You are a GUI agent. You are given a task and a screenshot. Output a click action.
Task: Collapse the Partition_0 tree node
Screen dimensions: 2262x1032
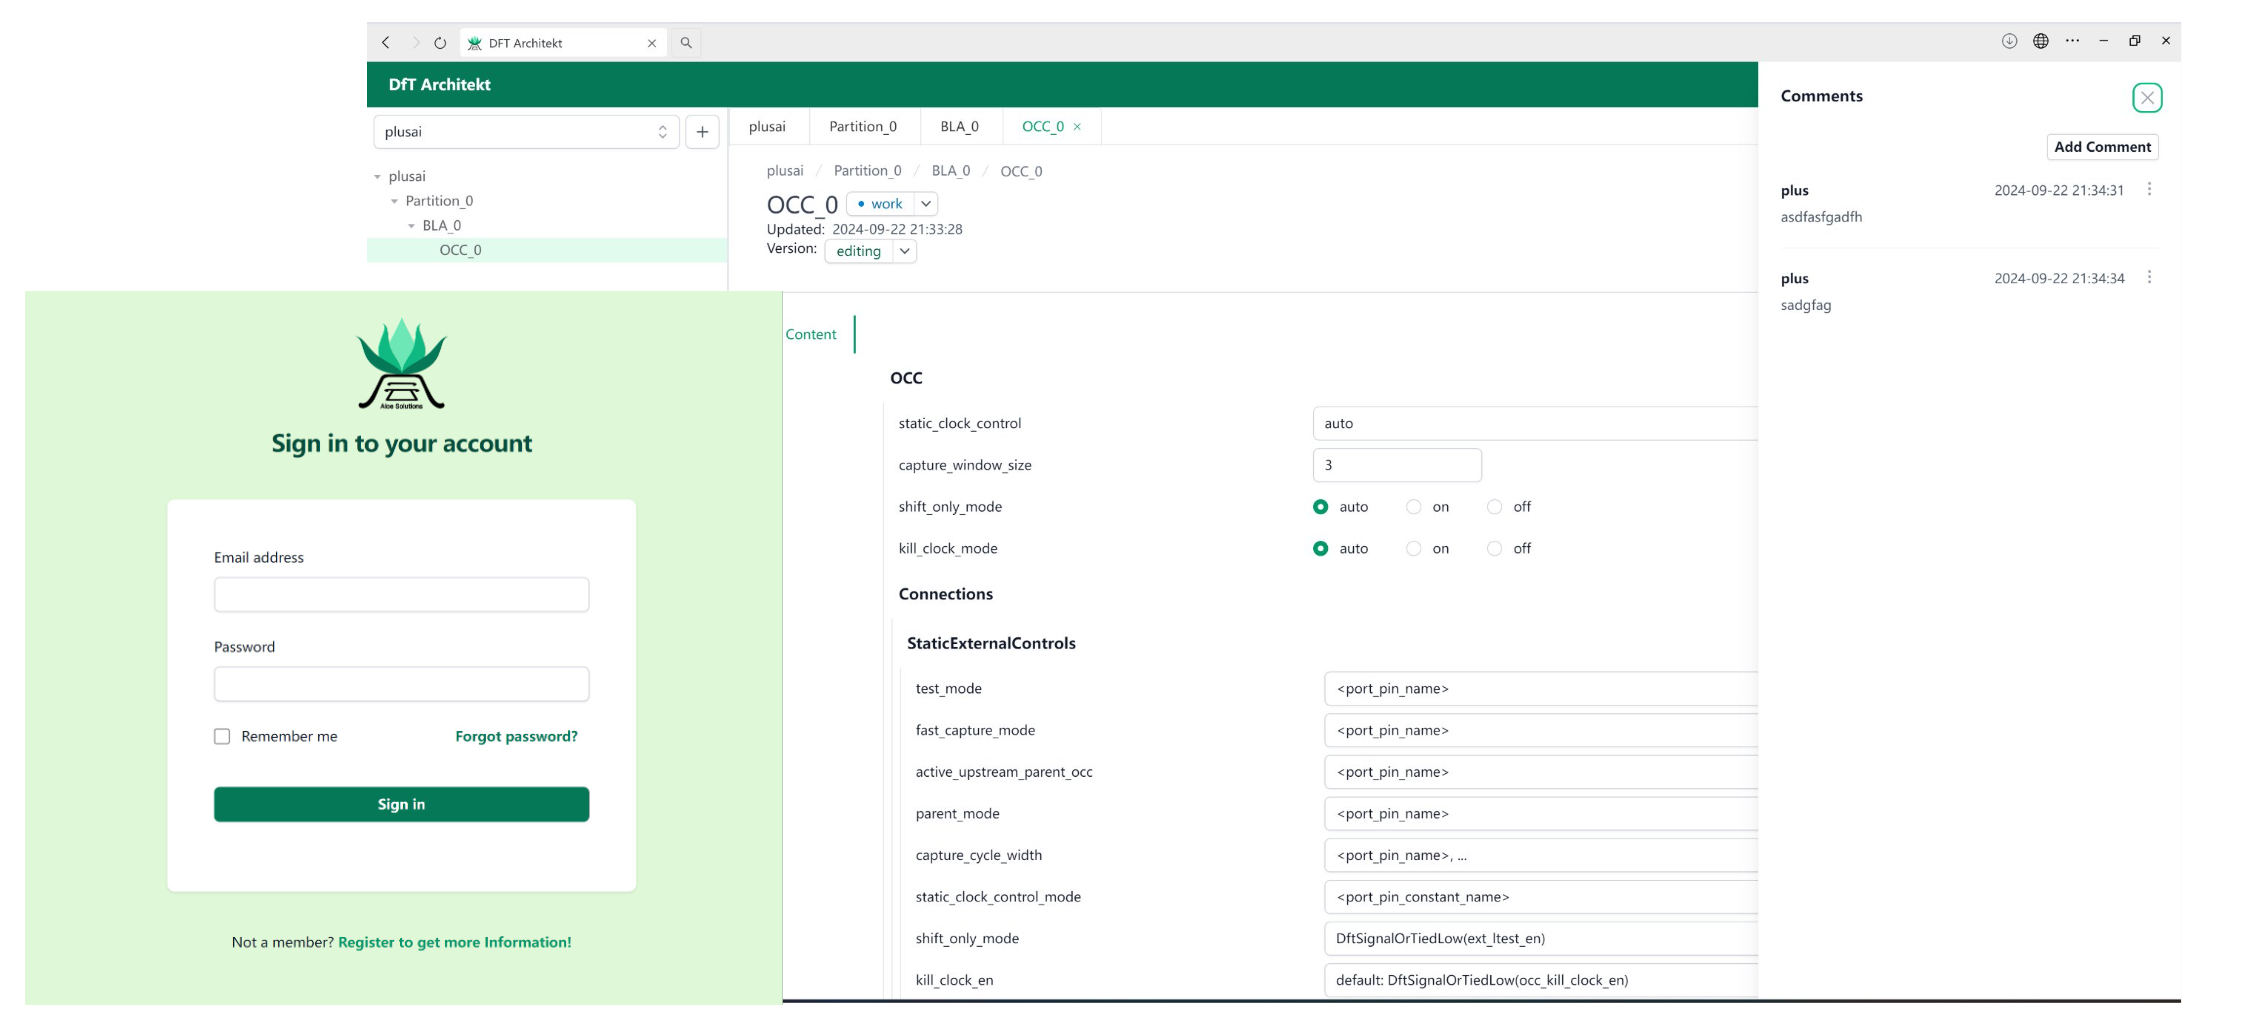coord(395,202)
